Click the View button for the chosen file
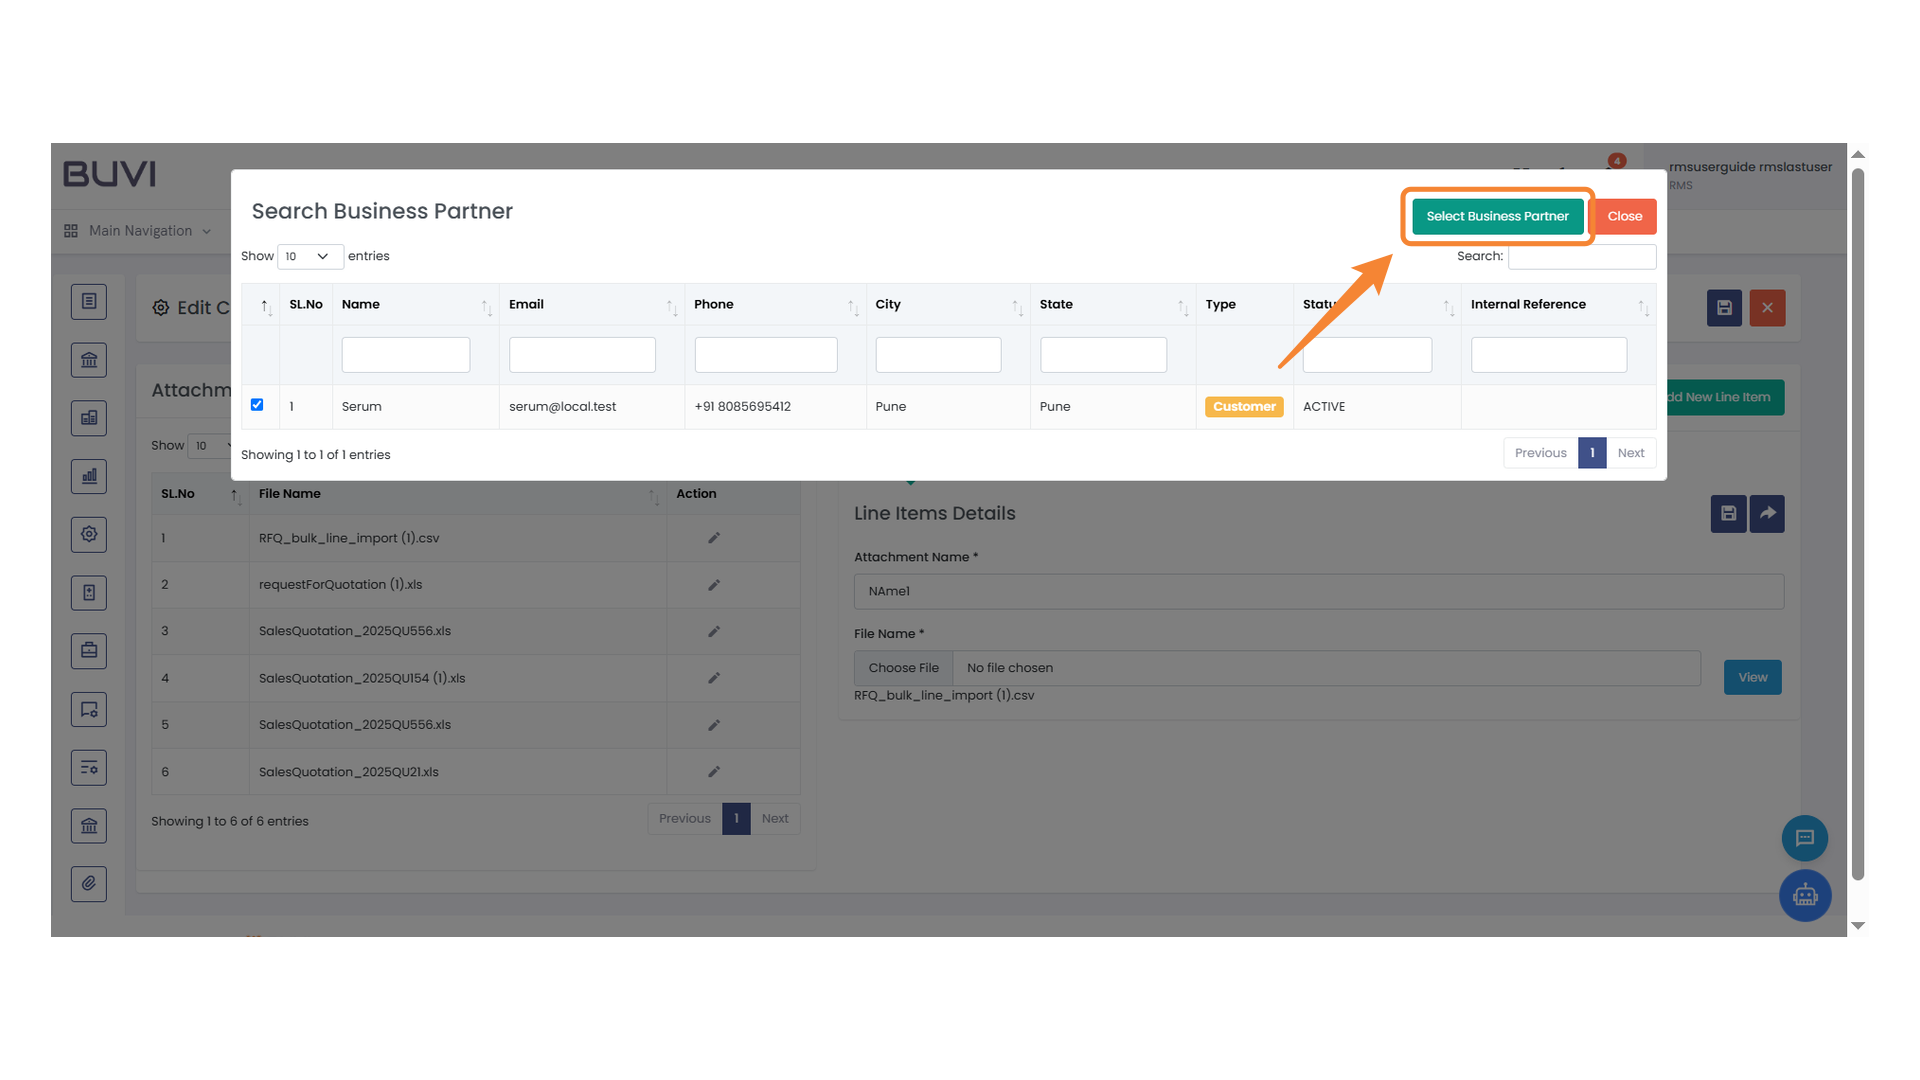The image size is (1920, 1080). coord(1752,677)
